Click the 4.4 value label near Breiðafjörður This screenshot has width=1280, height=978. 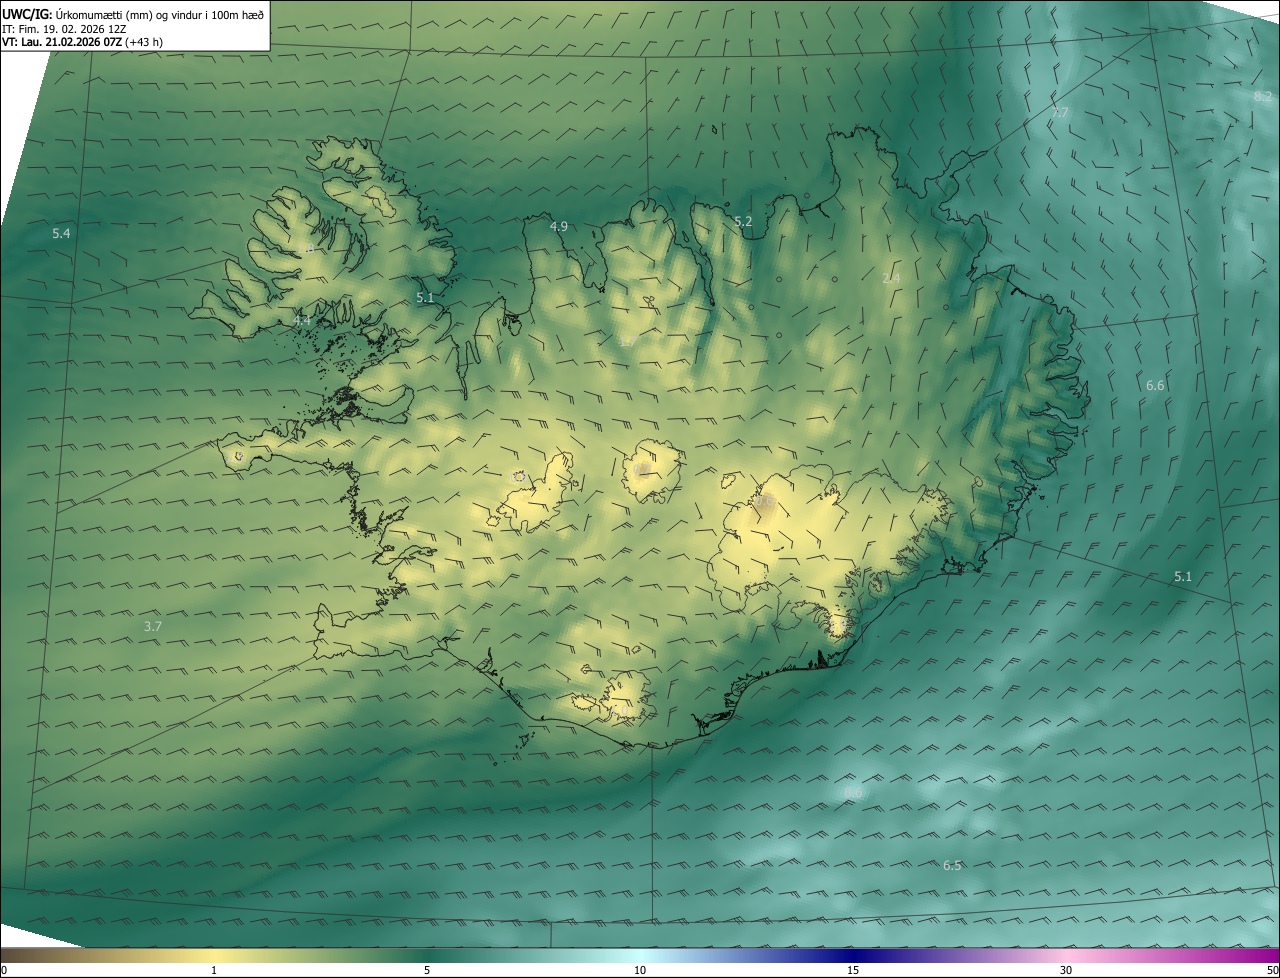click(302, 320)
